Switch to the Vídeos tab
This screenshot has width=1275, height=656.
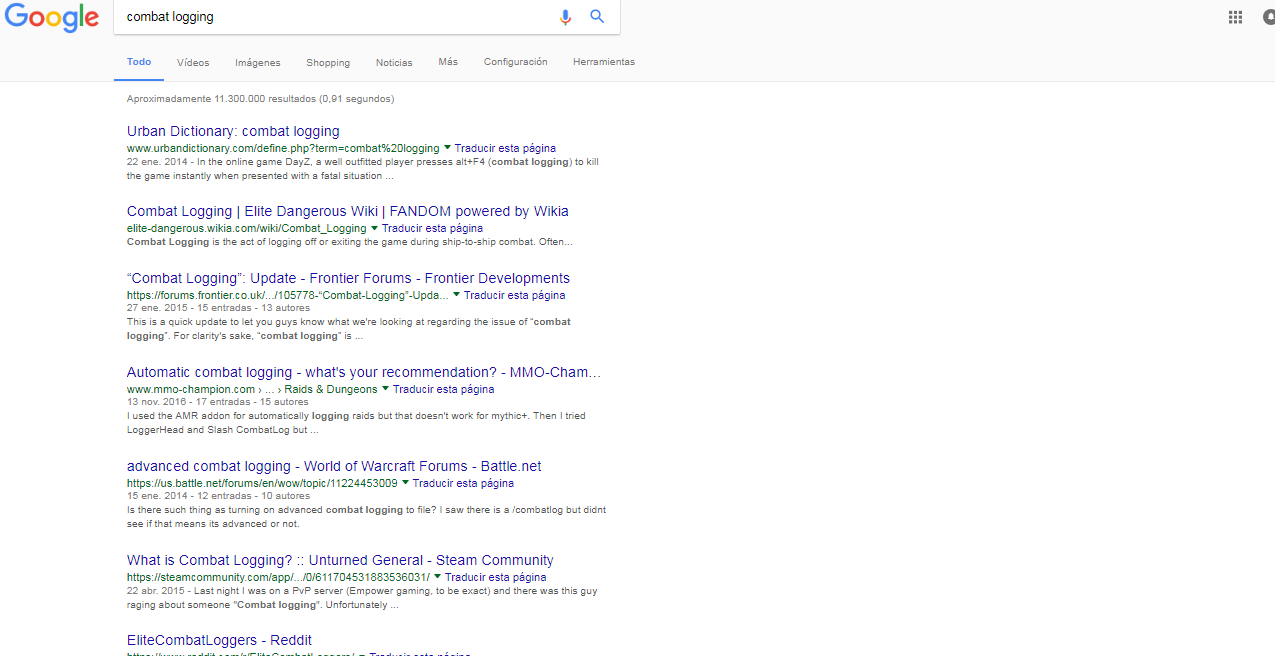point(193,62)
